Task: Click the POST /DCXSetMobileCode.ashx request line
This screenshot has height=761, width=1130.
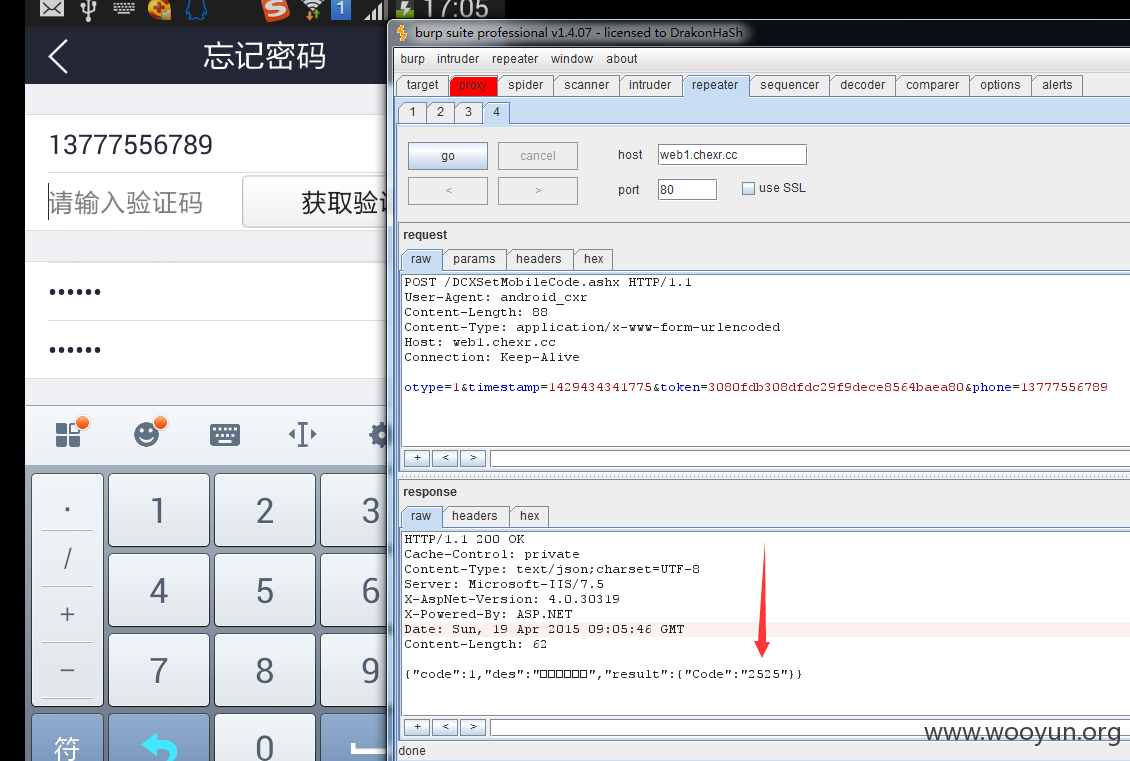Action: pyautogui.click(x=548, y=282)
